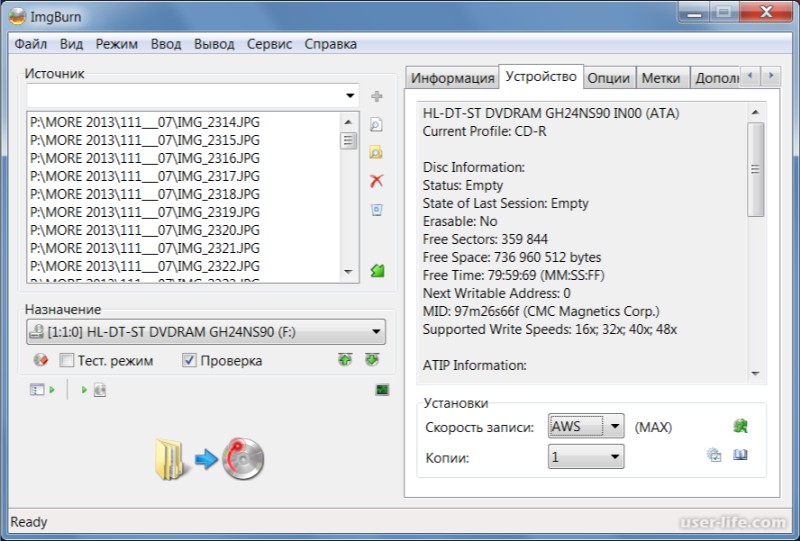800x541 pixels.
Task: Click the clear source list icon
Action: pyautogui.click(x=376, y=209)
